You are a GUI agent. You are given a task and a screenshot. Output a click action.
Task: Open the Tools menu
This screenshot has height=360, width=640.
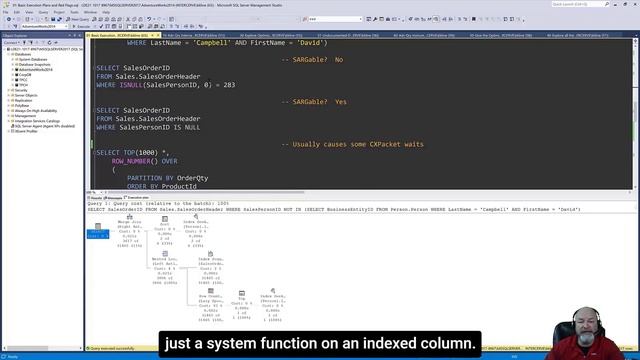(74, 12)
